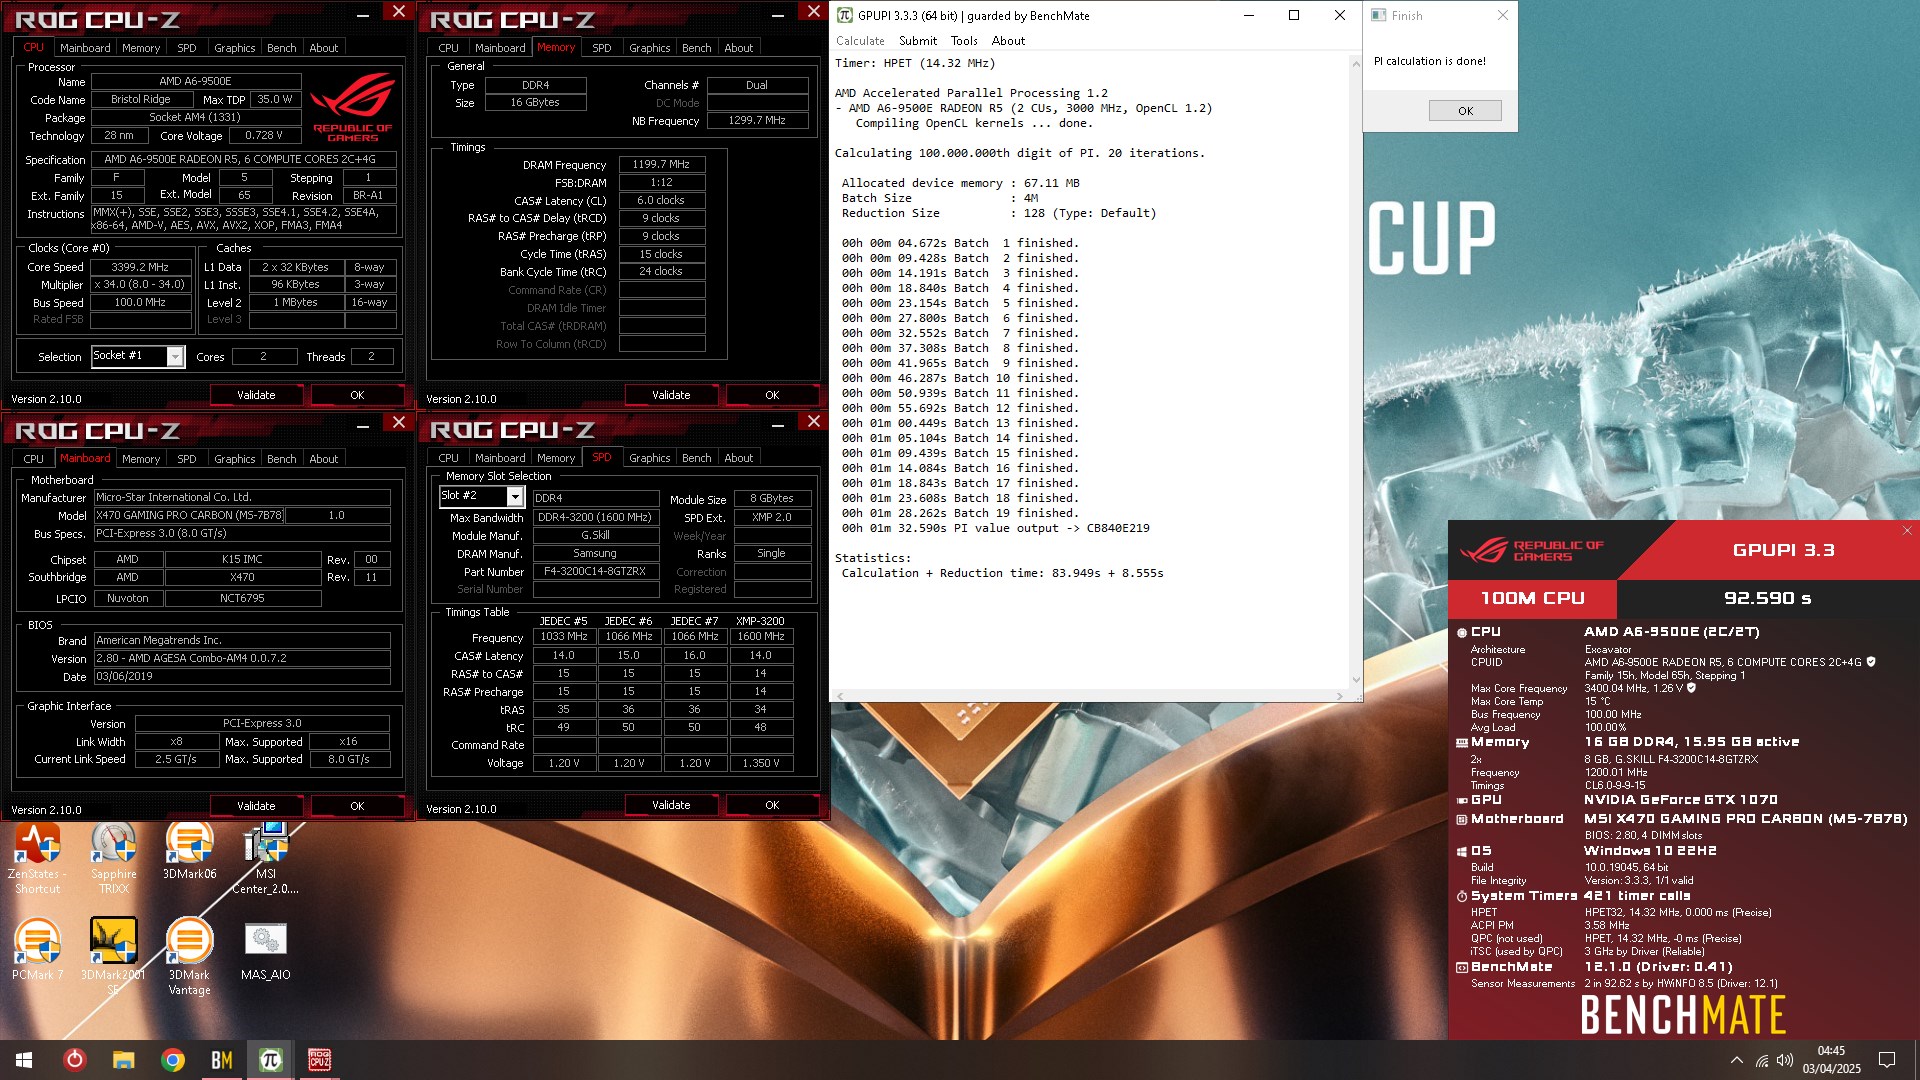Screen dimensions: 1920x1080
Task: Minimize the CPU tab CPU-Z window
Action: 362,15
